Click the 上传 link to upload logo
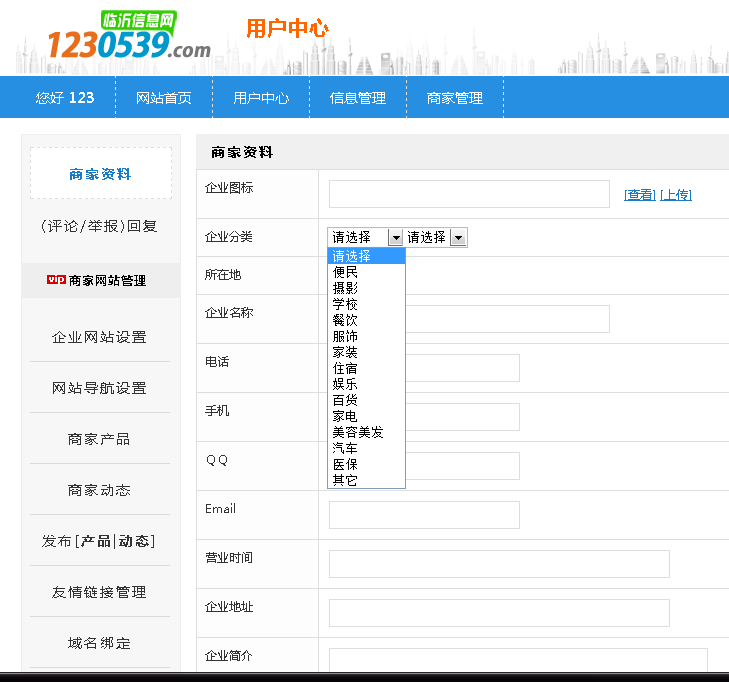The image size is (729, 682). (675, 195)
